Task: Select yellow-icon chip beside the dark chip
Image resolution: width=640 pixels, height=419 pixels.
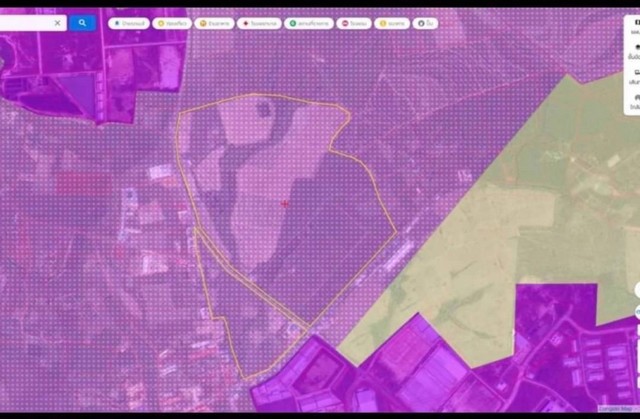Action: tap(393, 22)
